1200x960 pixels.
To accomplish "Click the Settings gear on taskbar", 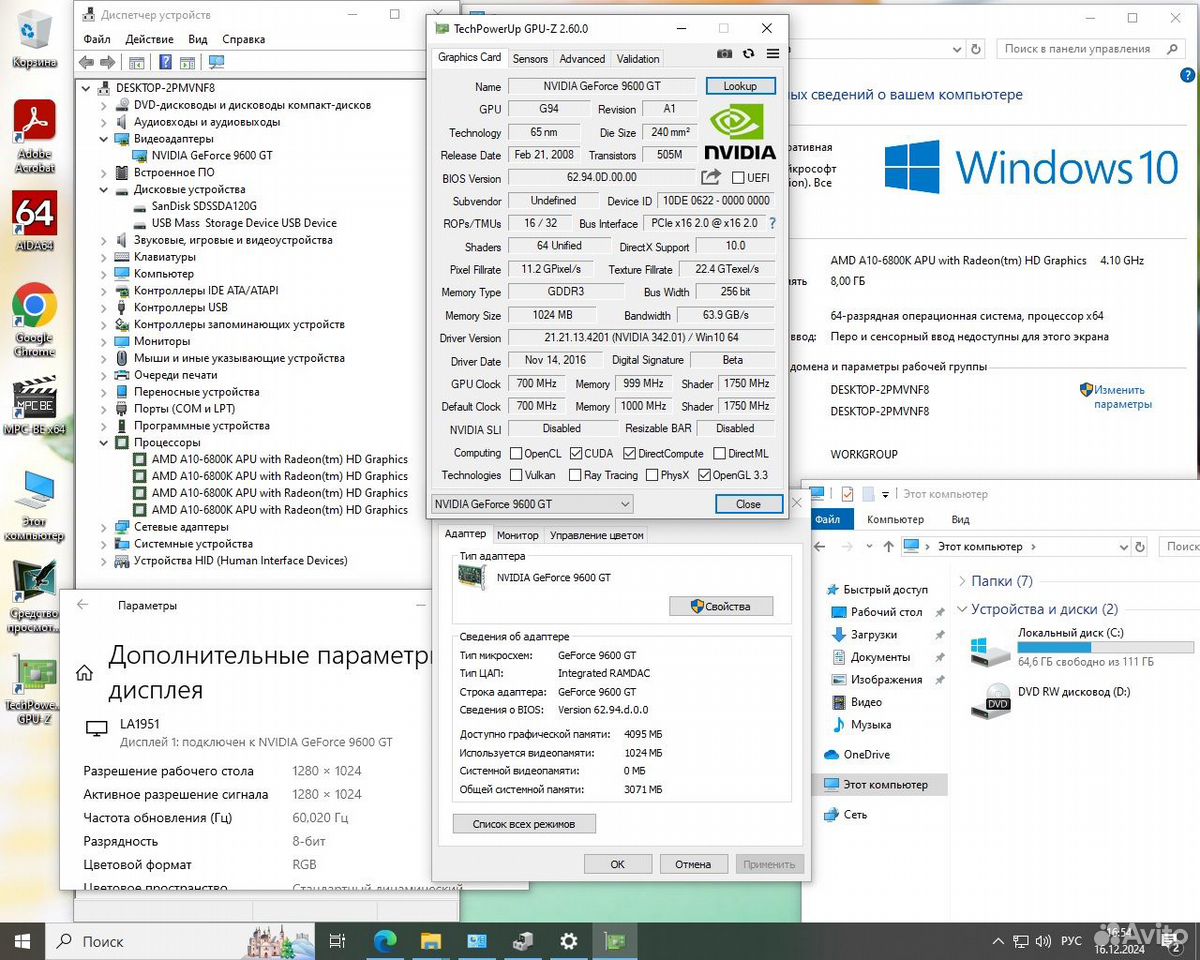I will click(x=569, y=941).
